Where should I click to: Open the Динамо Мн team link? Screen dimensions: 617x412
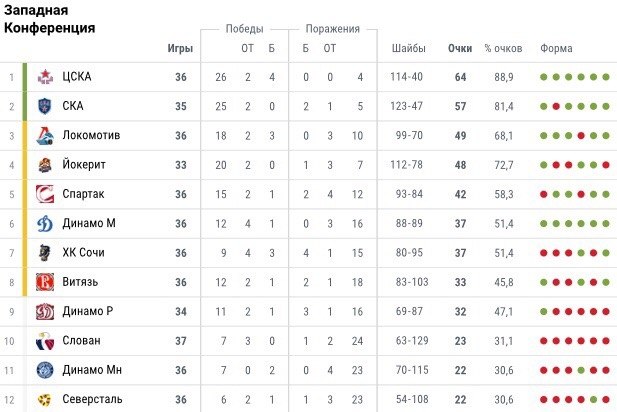pyautogui.click(x=92, y=370)
